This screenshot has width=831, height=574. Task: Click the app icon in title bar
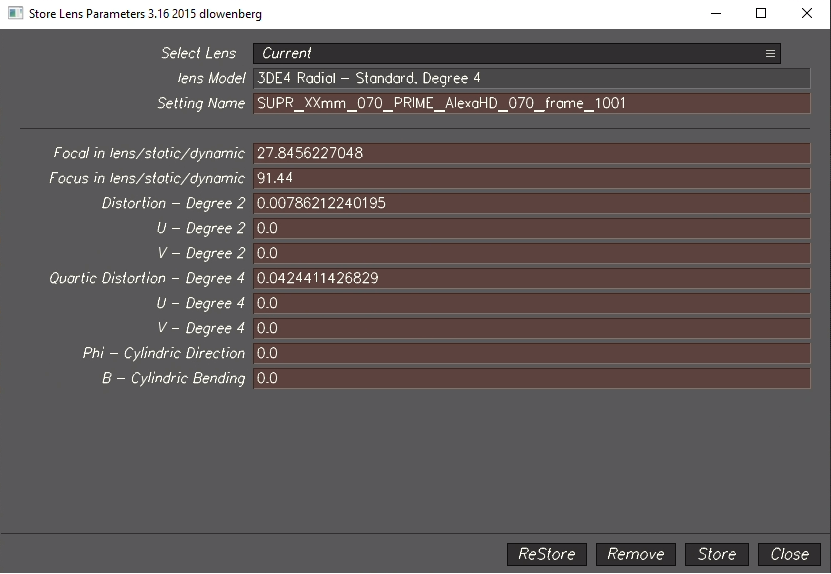click(15, 14)
